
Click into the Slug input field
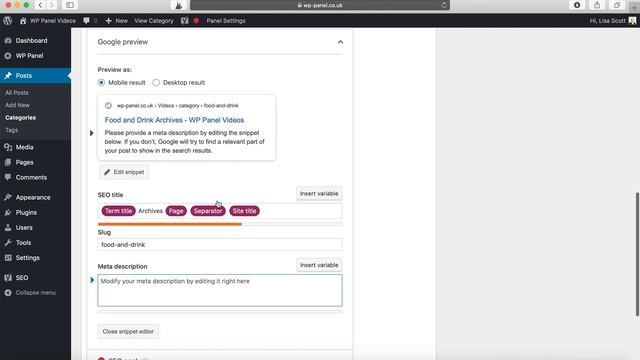[220, 244]
